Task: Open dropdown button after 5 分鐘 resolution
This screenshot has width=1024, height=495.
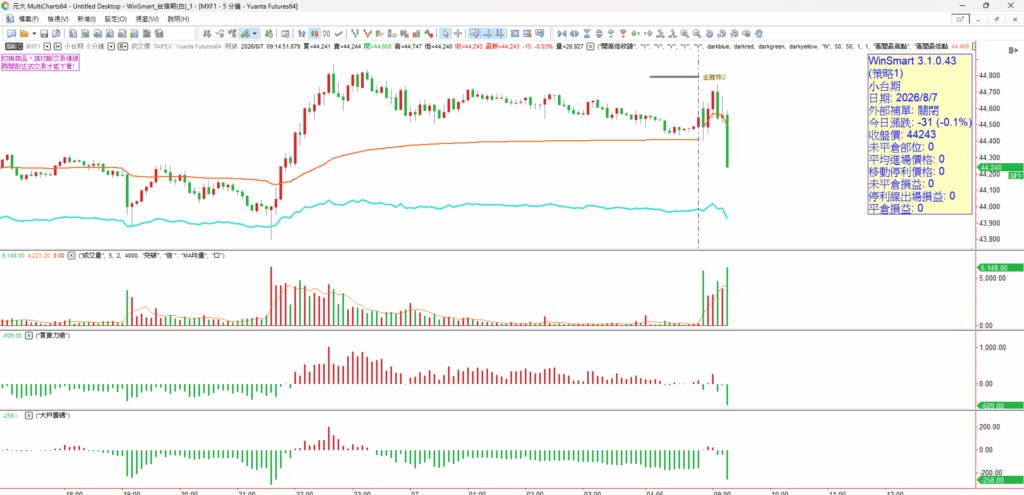Action: (112, 46)
